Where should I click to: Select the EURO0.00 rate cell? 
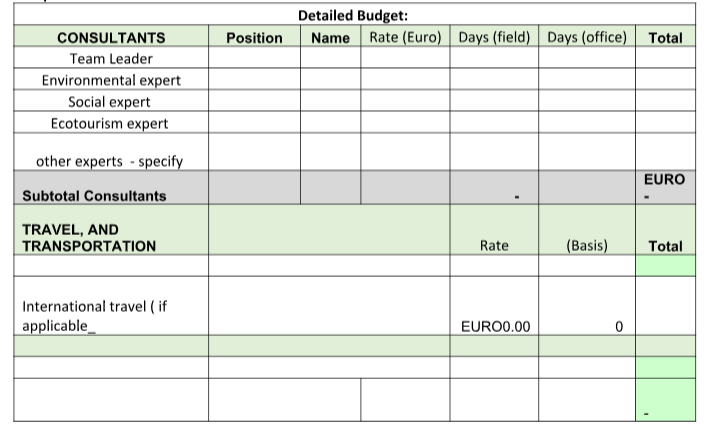494,306
